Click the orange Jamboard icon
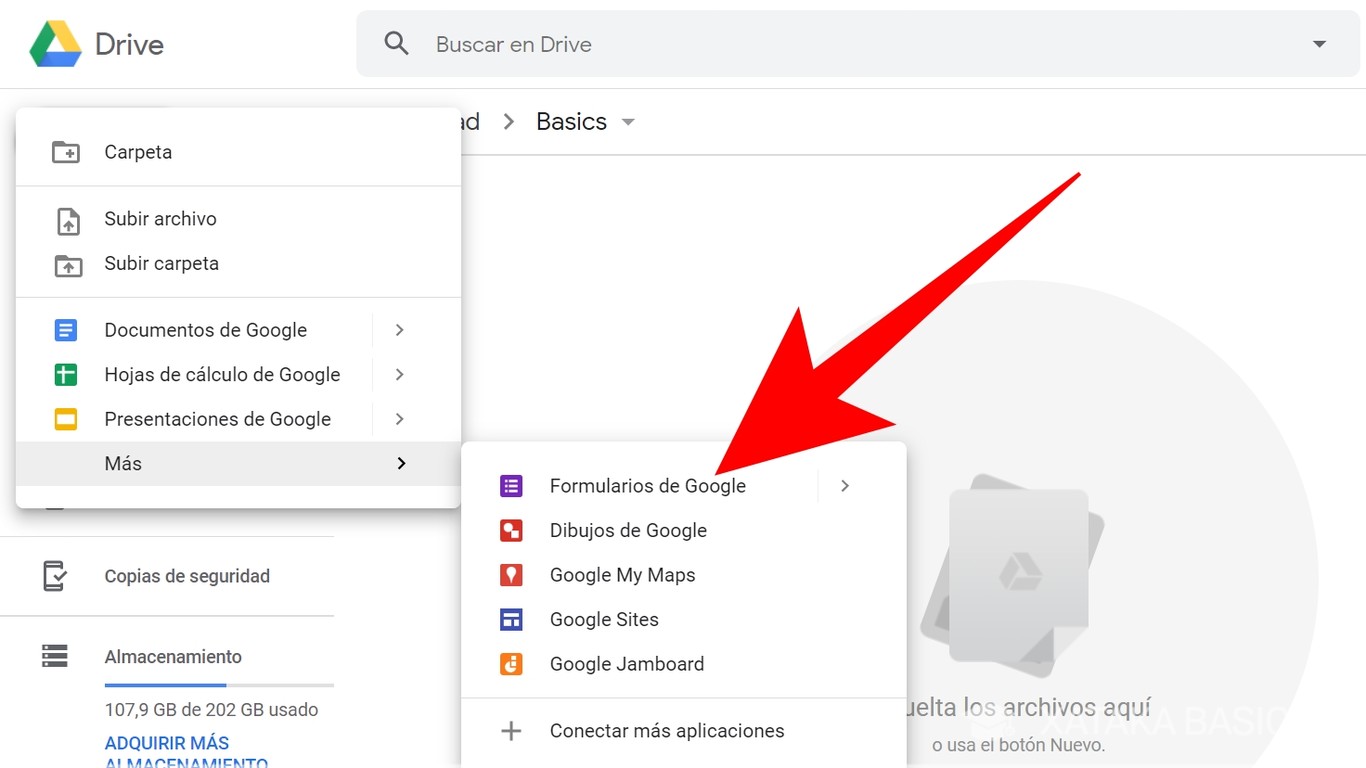The height and width of the screenshot is (768, 1366). pyautogui.click(x=511, y=664)
